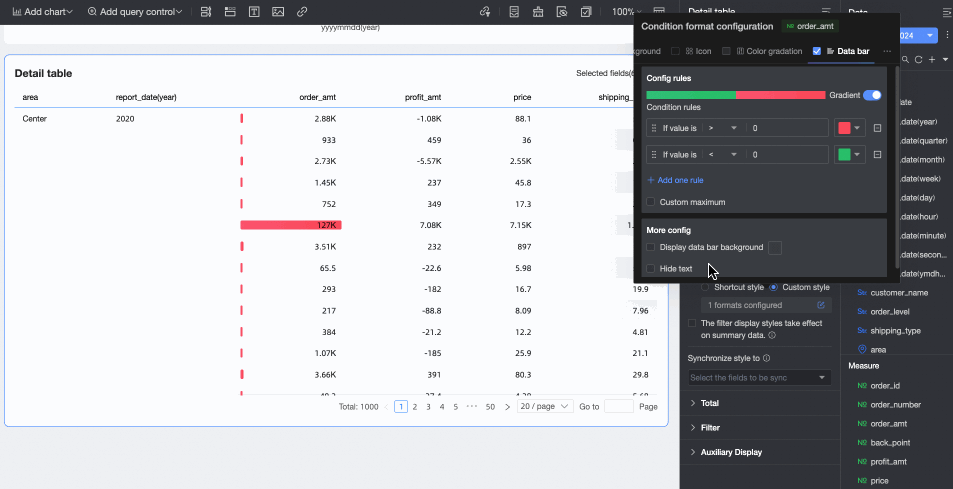Click value field of the less-than rule
The image size is (953, 489).
[788, 155]
